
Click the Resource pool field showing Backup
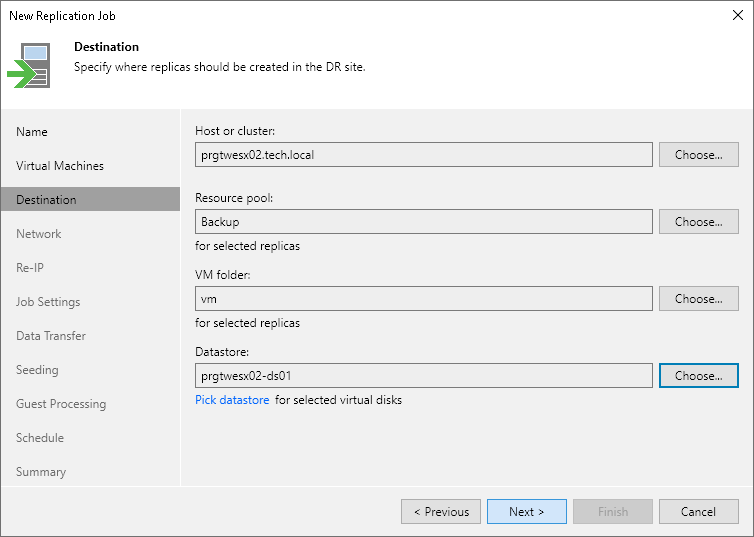click(x=424, y=222)
